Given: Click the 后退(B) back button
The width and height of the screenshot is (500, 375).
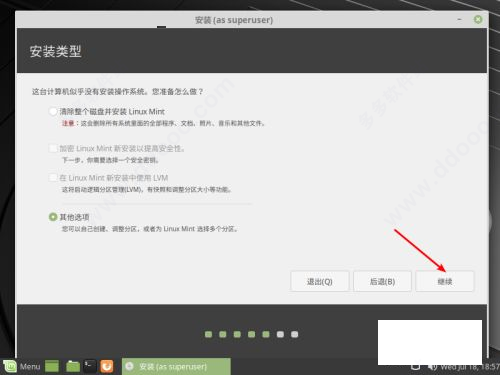Looking at the screenshot, I should coord(382,281).
